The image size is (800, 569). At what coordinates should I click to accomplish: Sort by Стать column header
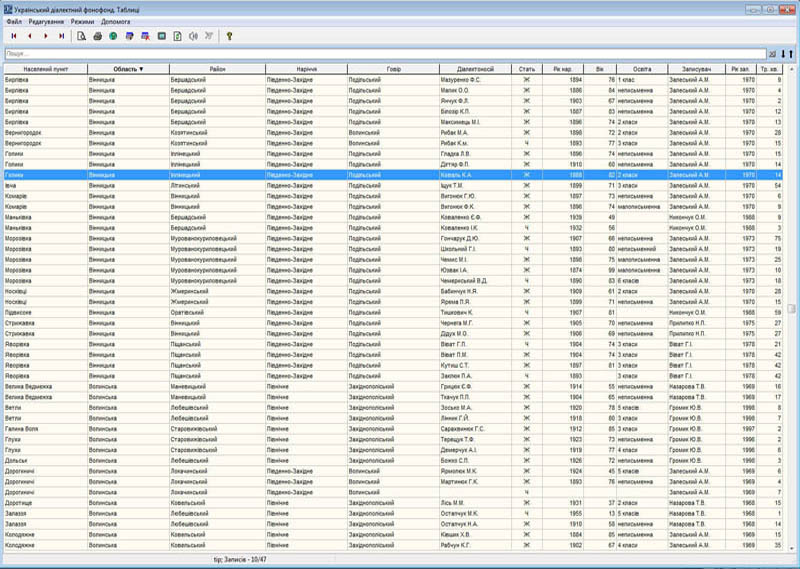point(527,69)
